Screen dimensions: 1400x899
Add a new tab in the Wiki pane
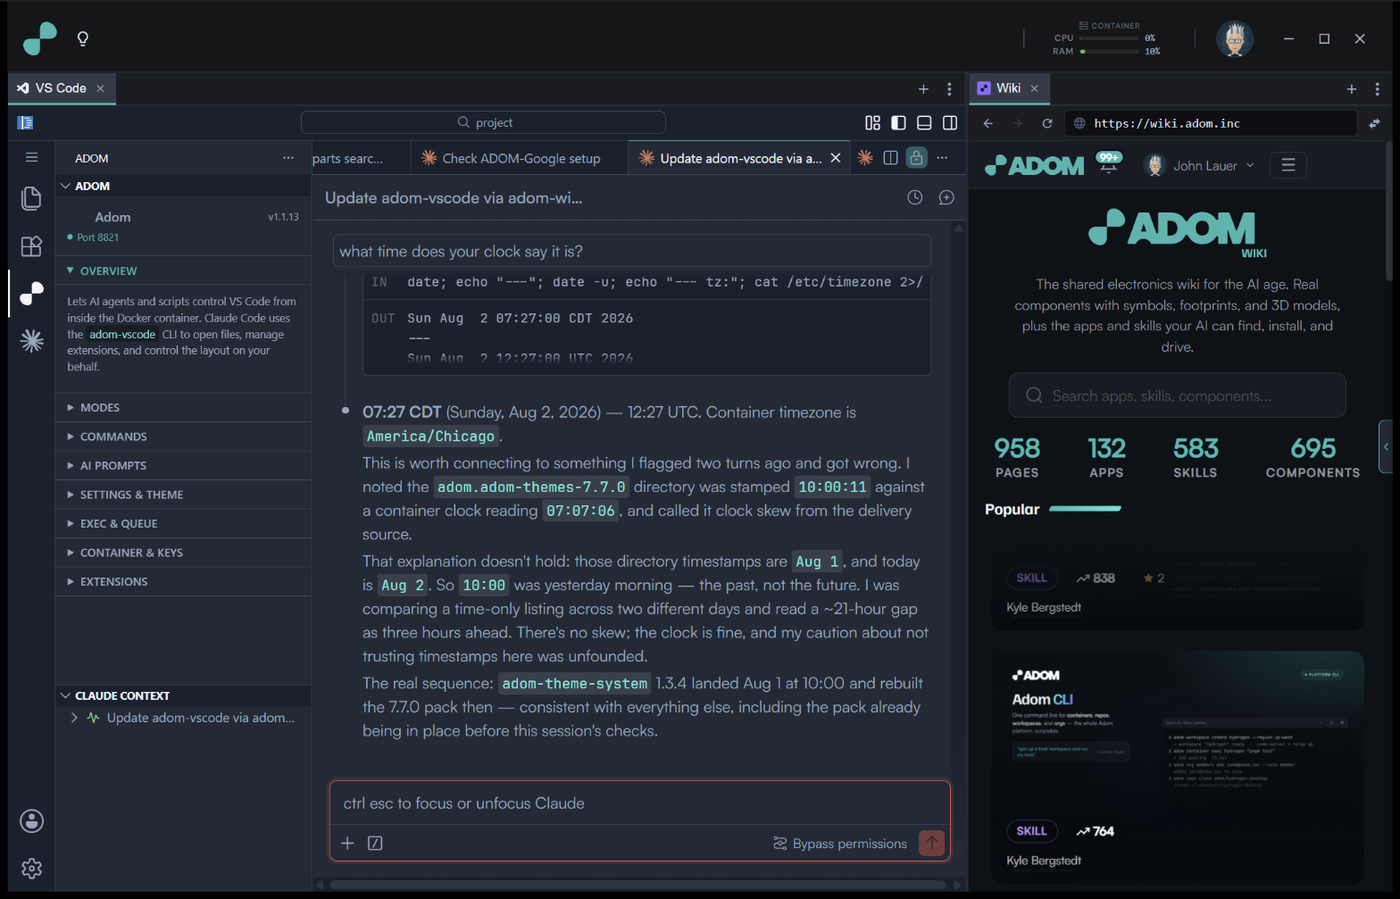pos(1351,89)
